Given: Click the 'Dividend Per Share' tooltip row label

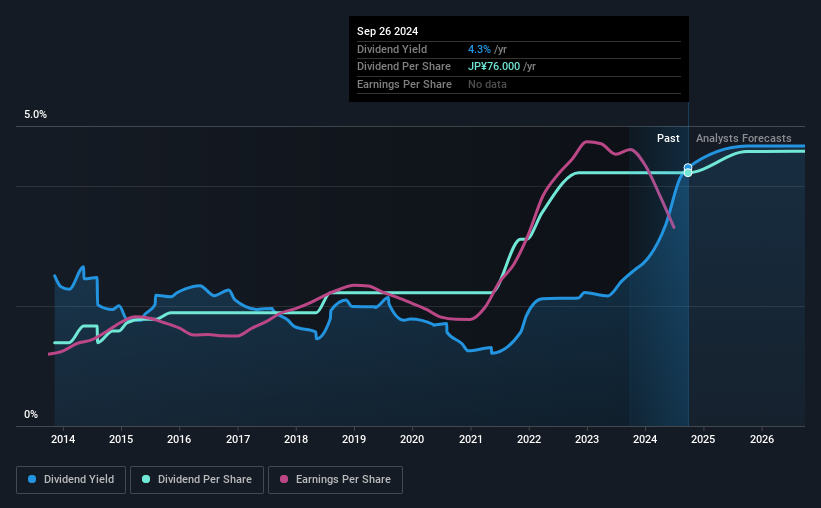Looking at the screenshot, I should pyautogui.click(x=404, y=67).
